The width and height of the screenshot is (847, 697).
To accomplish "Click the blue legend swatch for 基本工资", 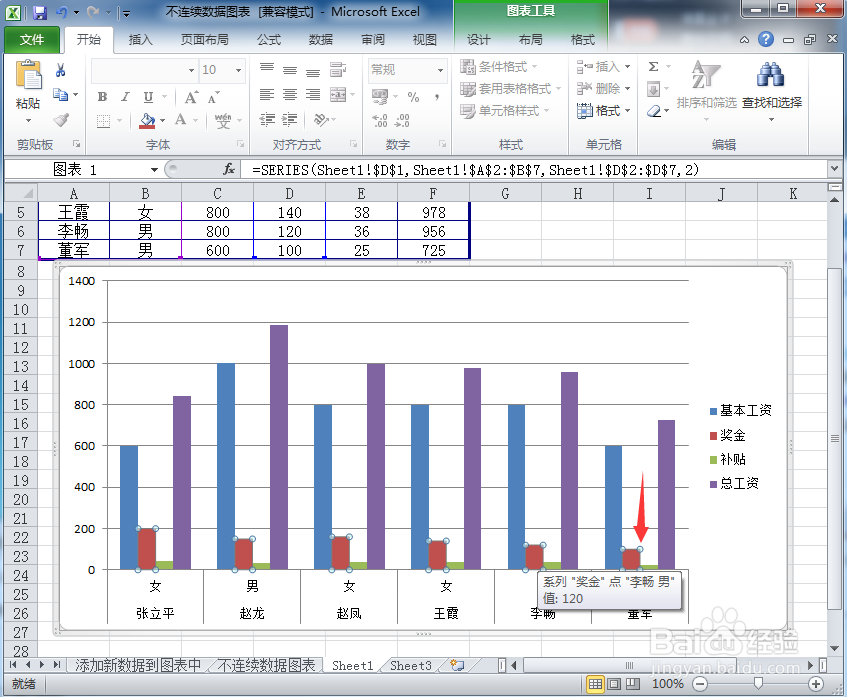I will [713, 412].
